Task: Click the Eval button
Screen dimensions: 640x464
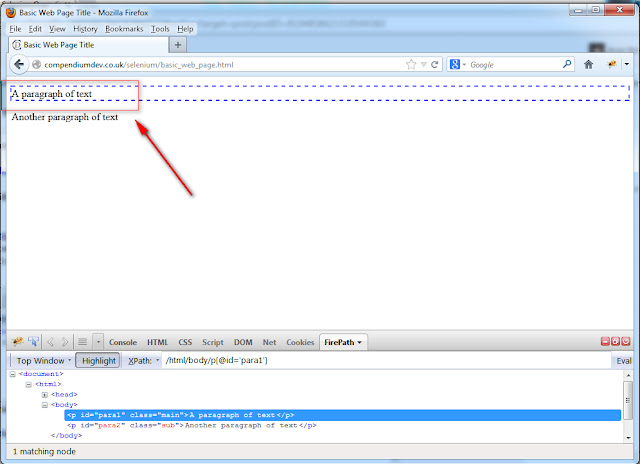Action: click(x=624, y=361)
